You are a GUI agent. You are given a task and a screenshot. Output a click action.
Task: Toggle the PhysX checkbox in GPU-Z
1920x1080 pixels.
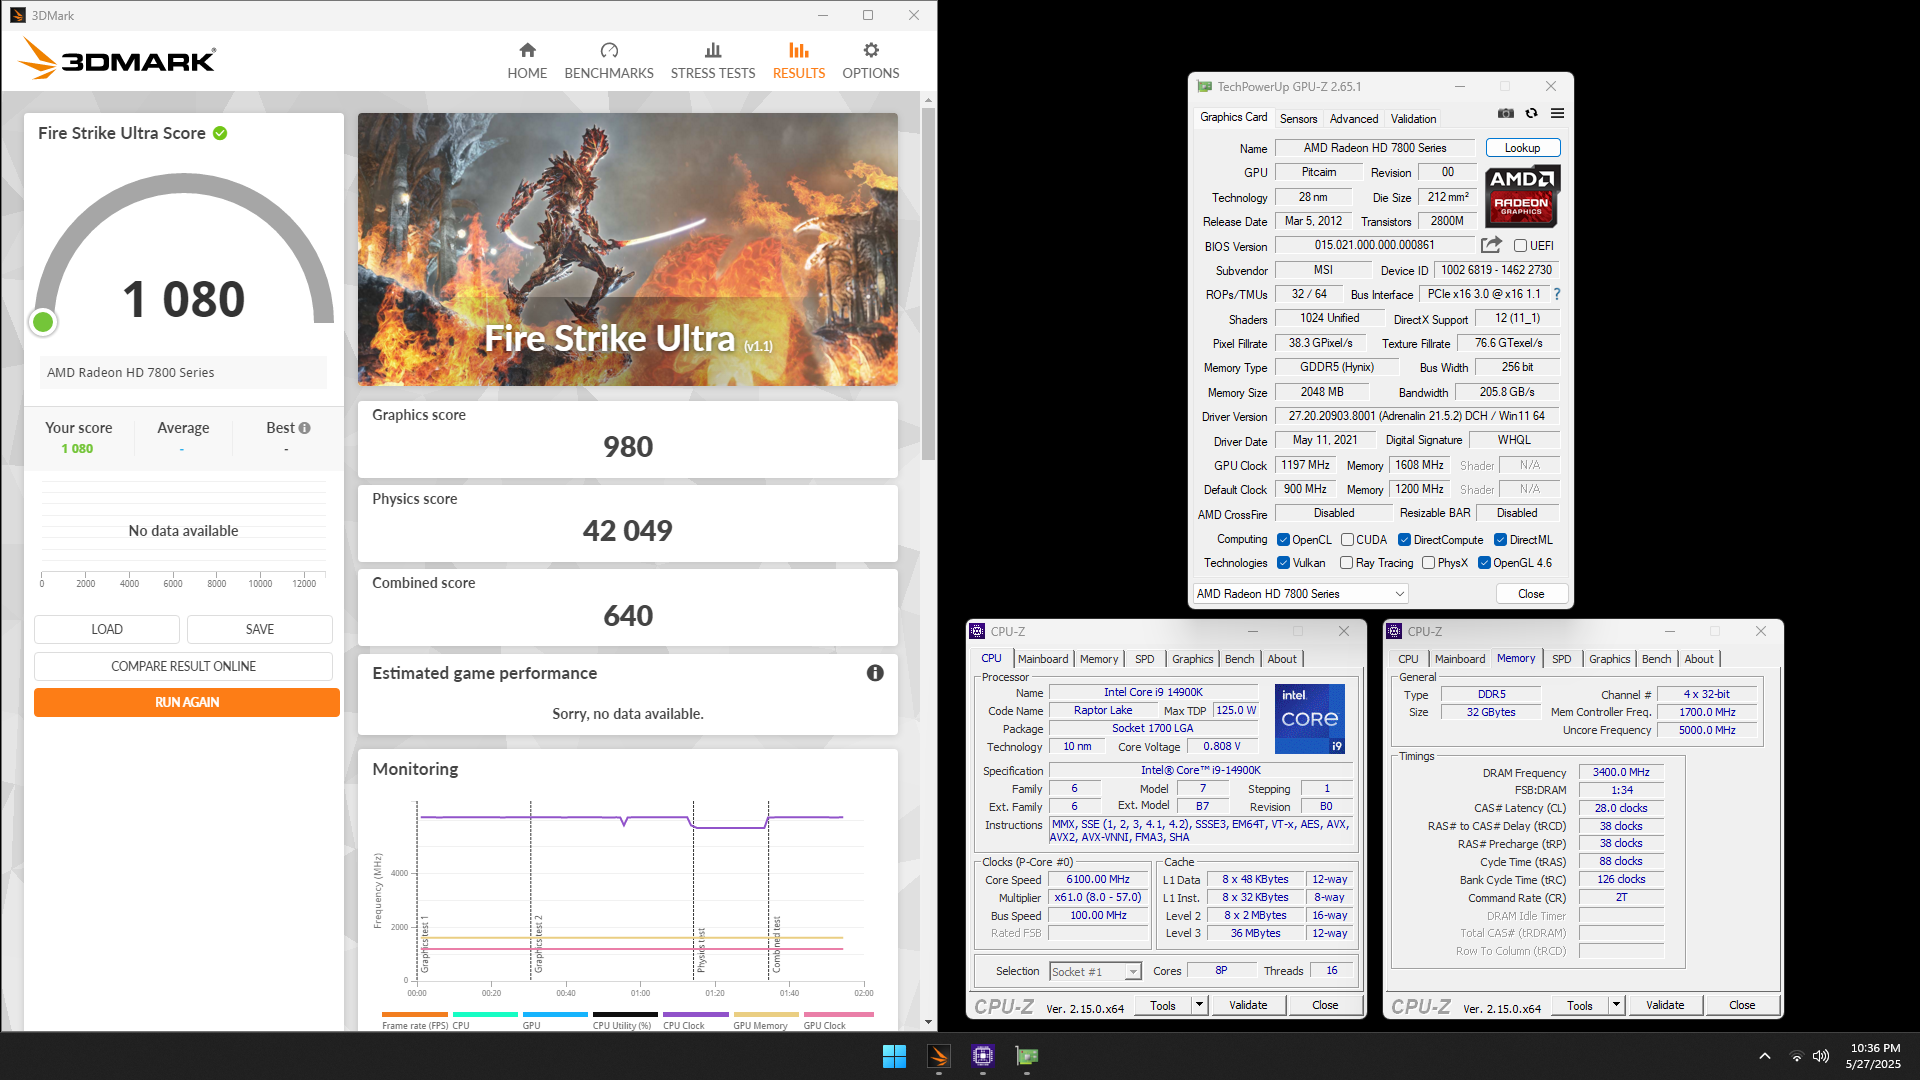tap(1428, 563)
